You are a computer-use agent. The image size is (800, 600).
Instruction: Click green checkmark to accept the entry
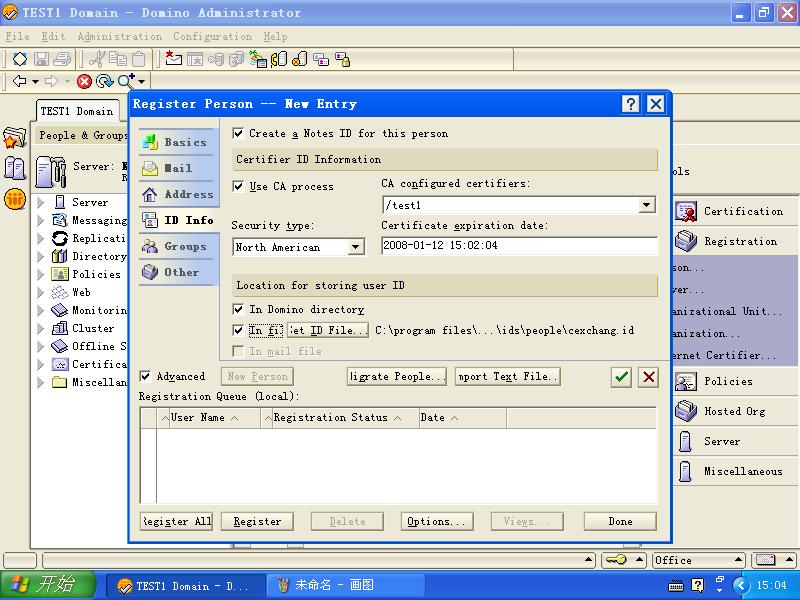[x=621, y=377]
